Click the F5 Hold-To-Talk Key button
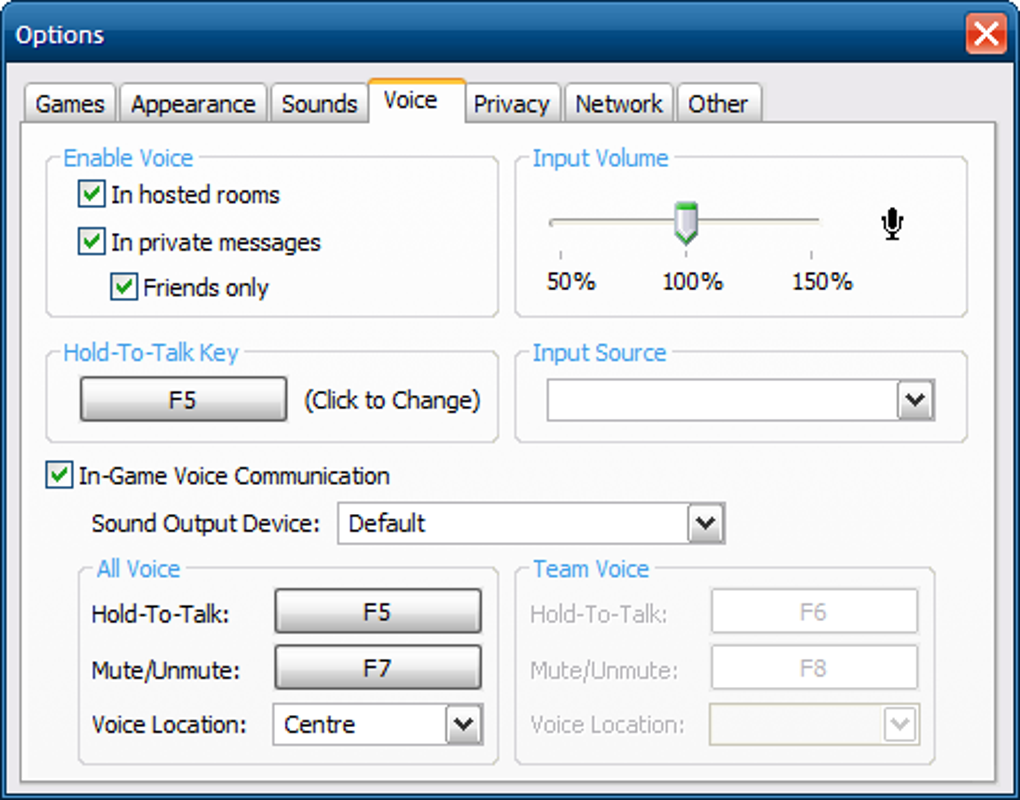The height and width of the screenshot is (800, 1020). pyautogui.click(x=183, y=399)
